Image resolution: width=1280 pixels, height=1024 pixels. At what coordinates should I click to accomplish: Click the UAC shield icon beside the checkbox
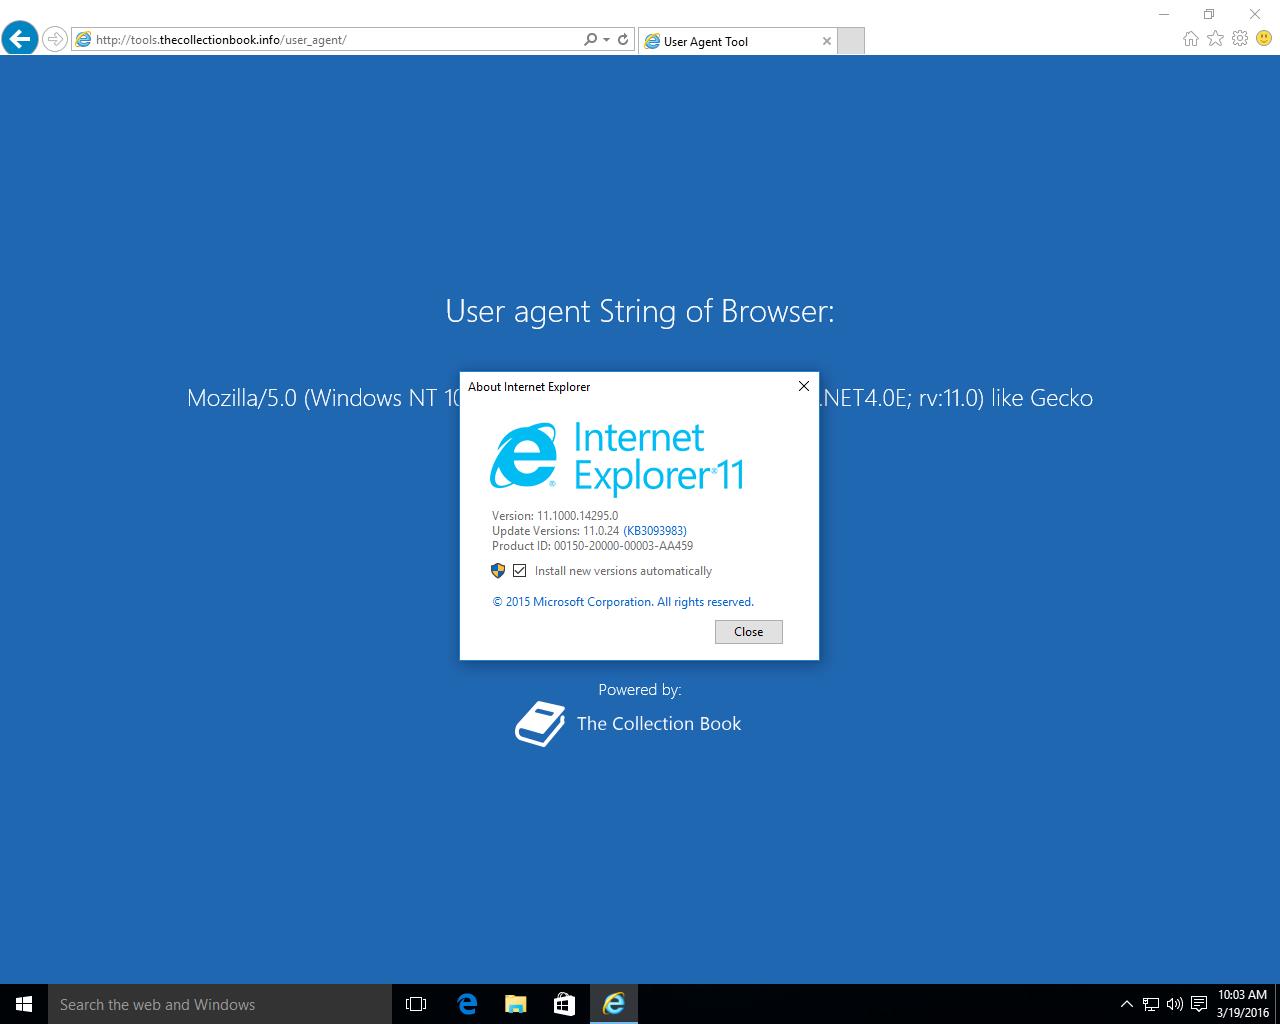[x=498, y=571]
